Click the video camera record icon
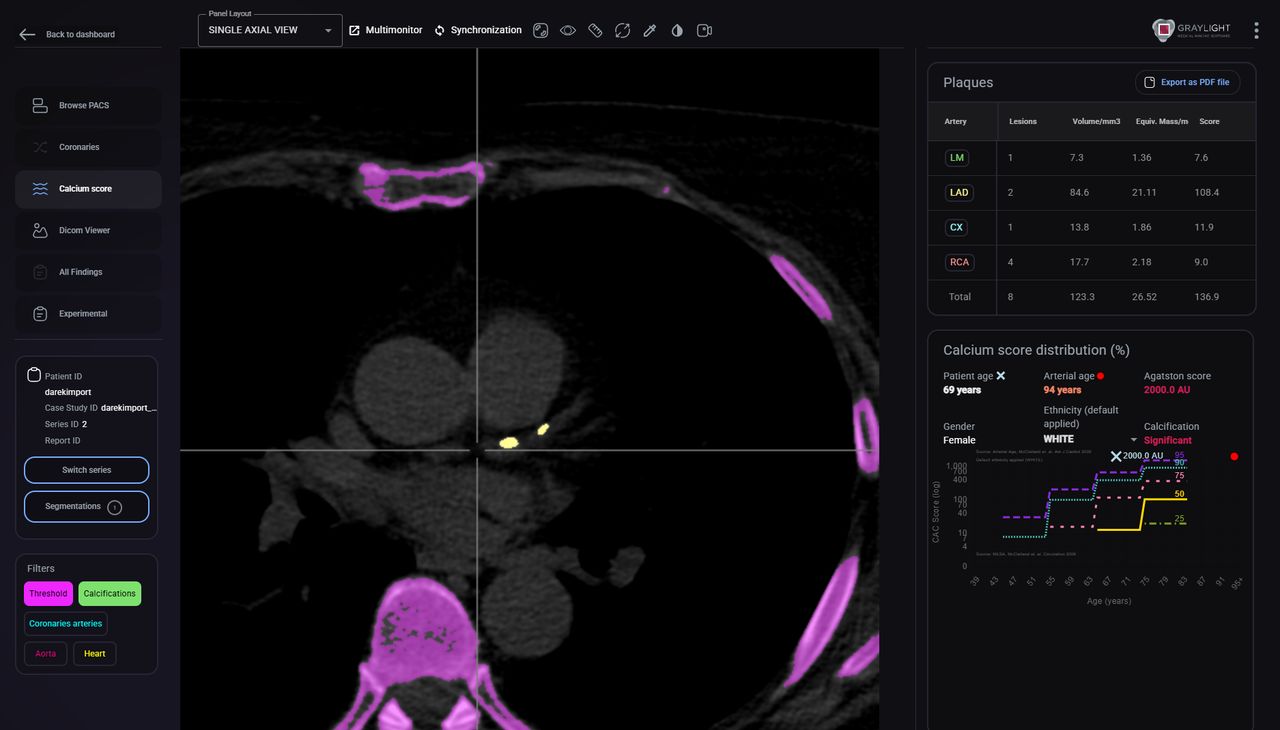This screenshot has height=730, width=1280. [704, 30]
